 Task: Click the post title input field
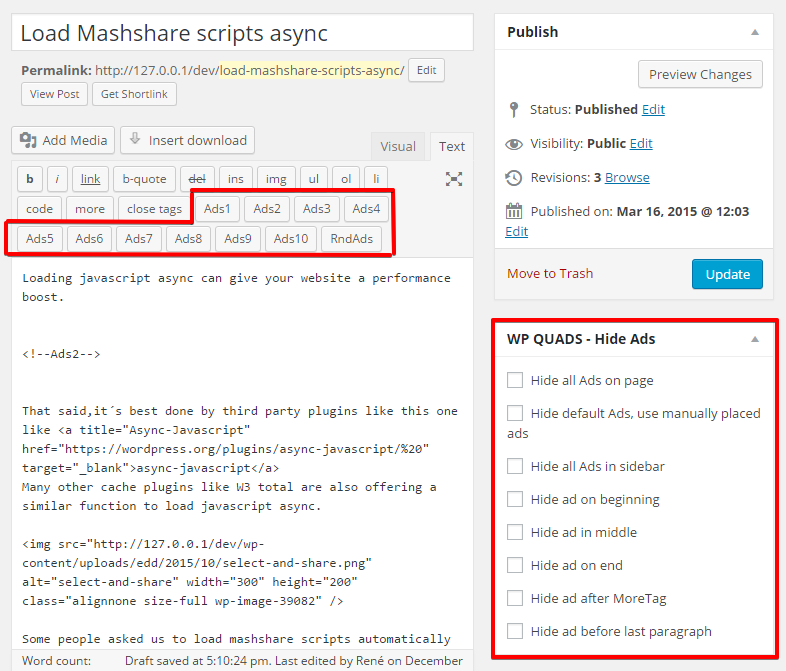(x=242, y=33)
